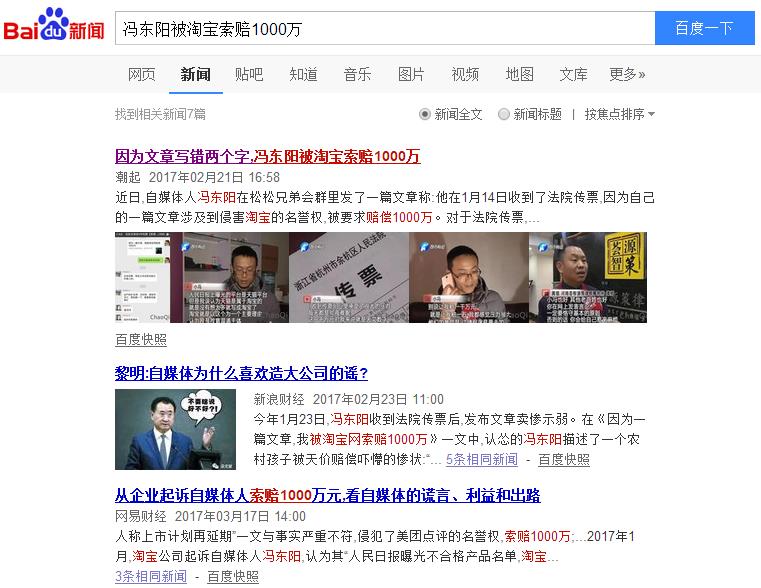This screenshot has width=761, height=588.
Task: Click the 百度一下 search button
Action: [x=704, y=28]
